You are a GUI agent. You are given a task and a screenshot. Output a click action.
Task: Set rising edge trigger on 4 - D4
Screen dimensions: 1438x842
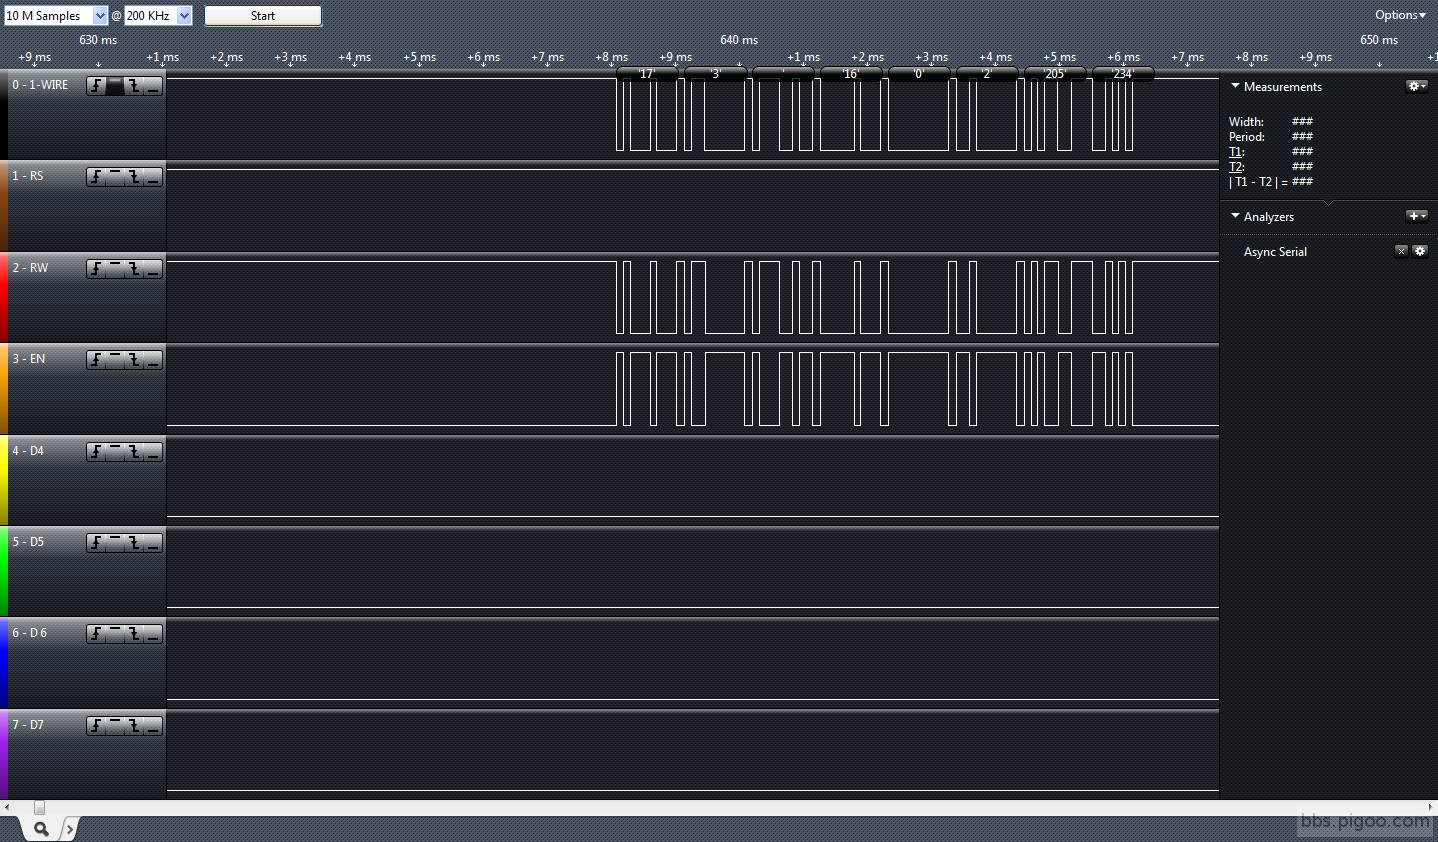(x=96, y=452)
